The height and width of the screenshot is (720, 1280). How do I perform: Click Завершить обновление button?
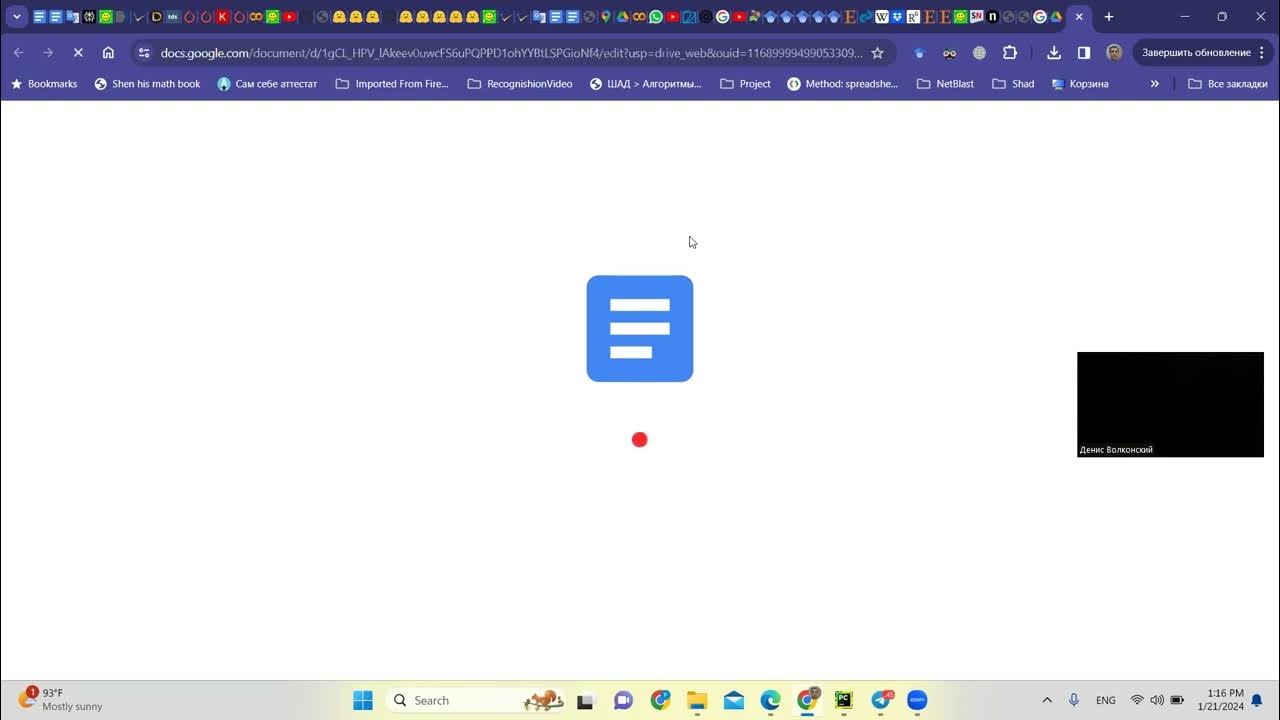[1203, 53]
